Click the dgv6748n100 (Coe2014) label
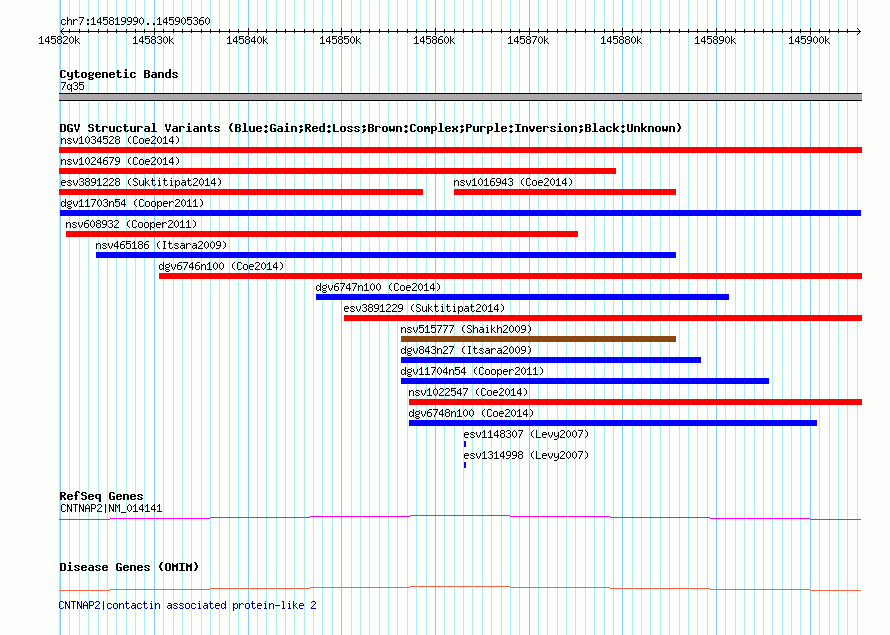890x635 pixels. click(x=471, y=413)
